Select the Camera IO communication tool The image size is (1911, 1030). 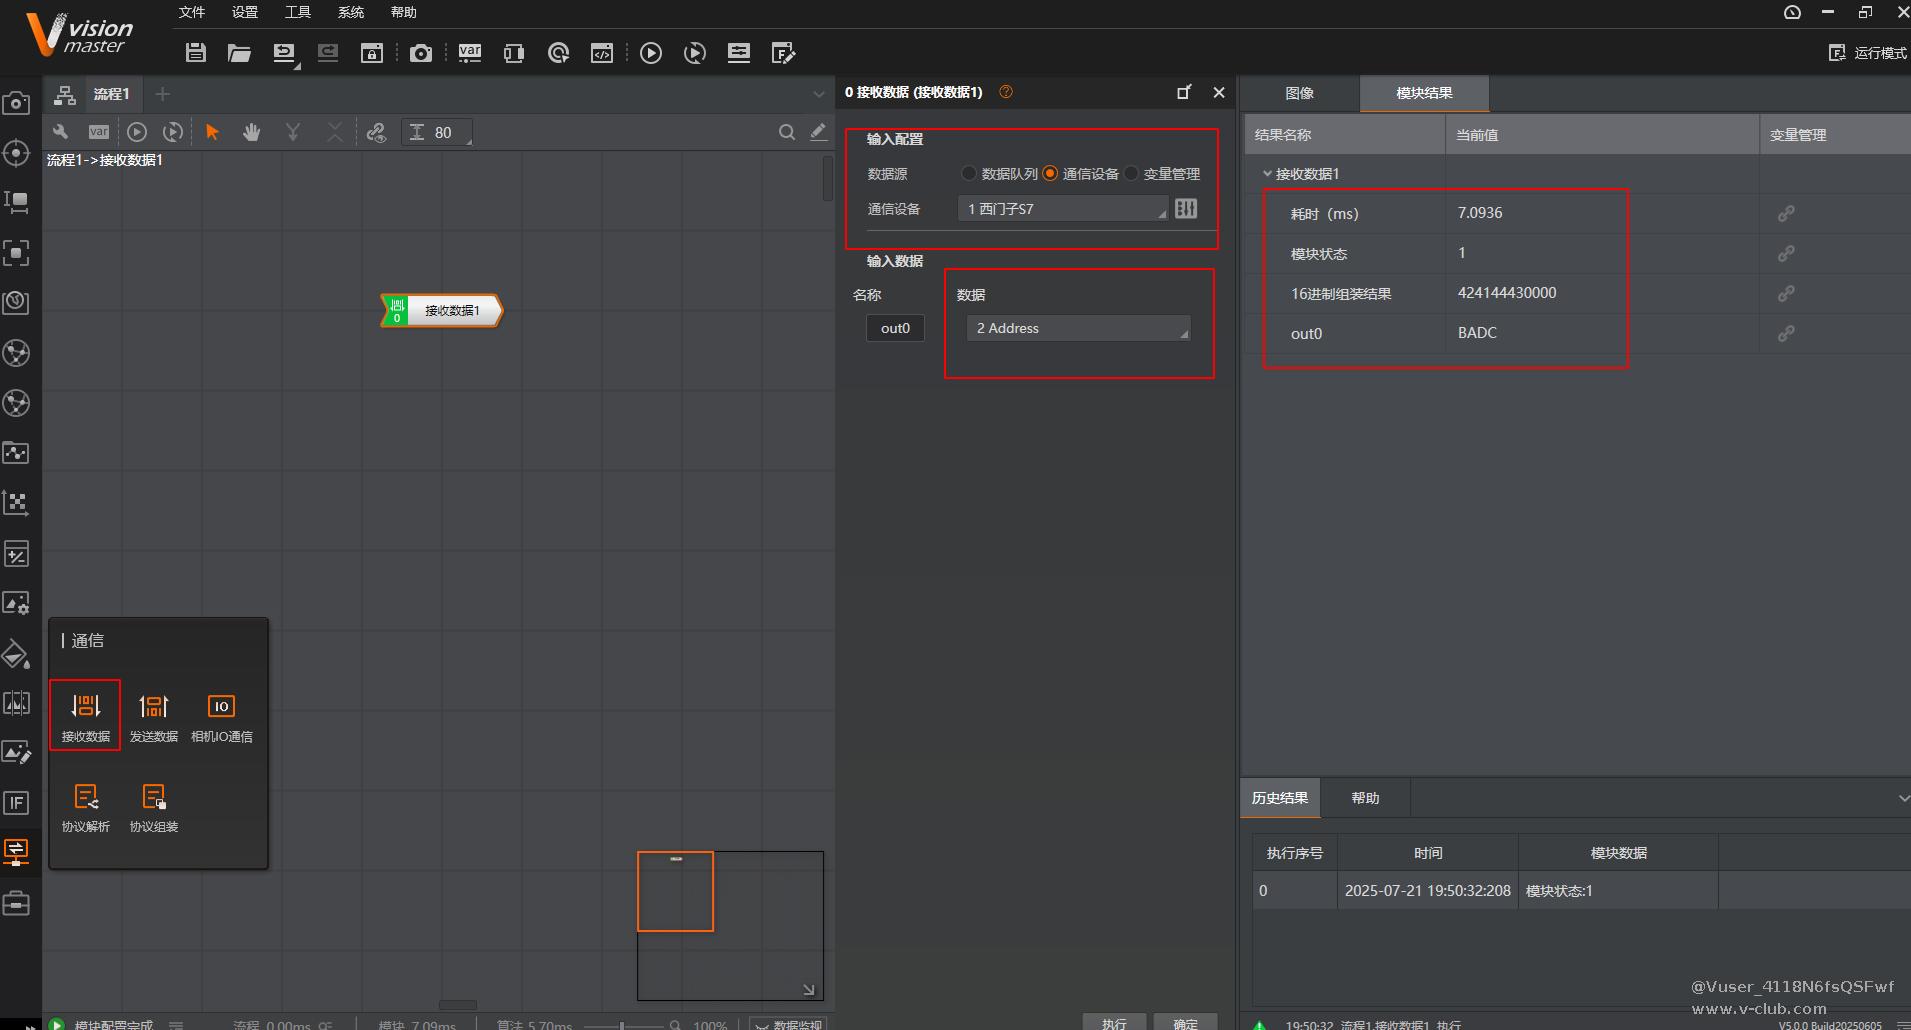click(x=222, y=717)
